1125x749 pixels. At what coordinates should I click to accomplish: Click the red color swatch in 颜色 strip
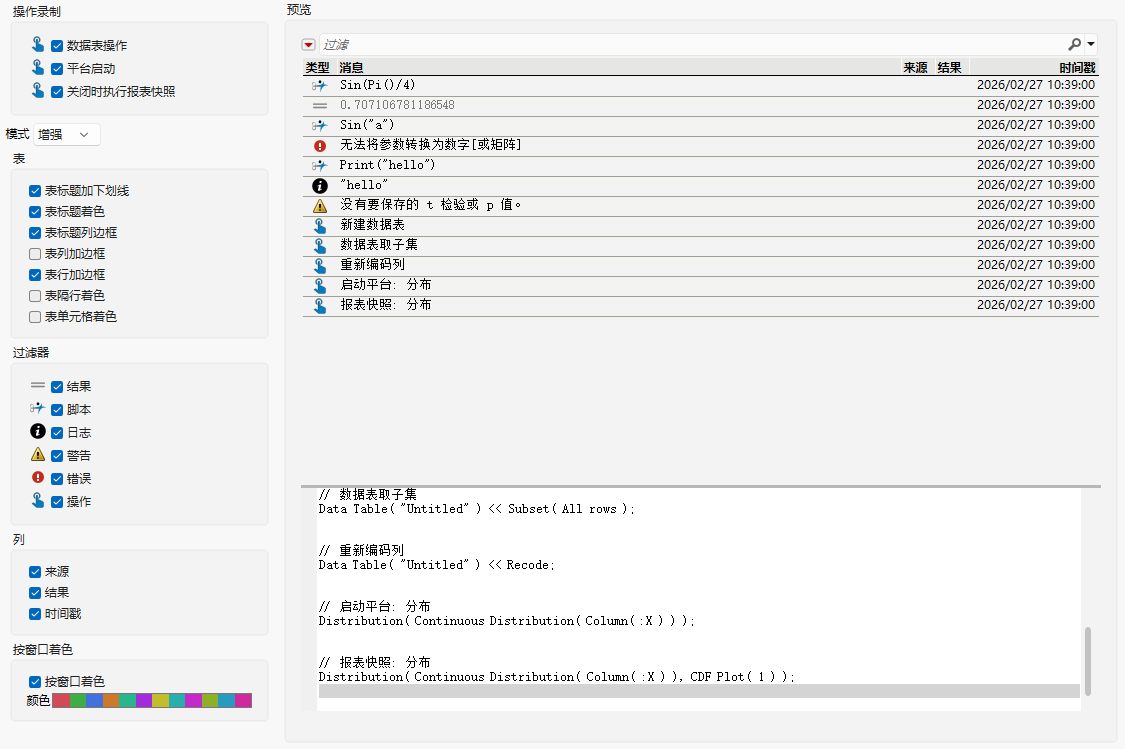[x=61, y=701]
